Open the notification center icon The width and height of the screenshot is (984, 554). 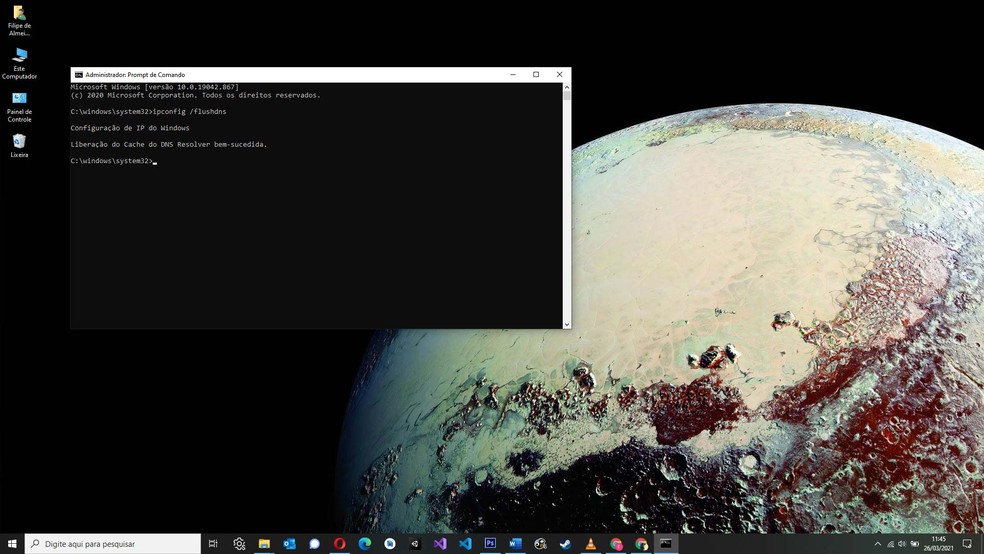click(x=967, y=544)
